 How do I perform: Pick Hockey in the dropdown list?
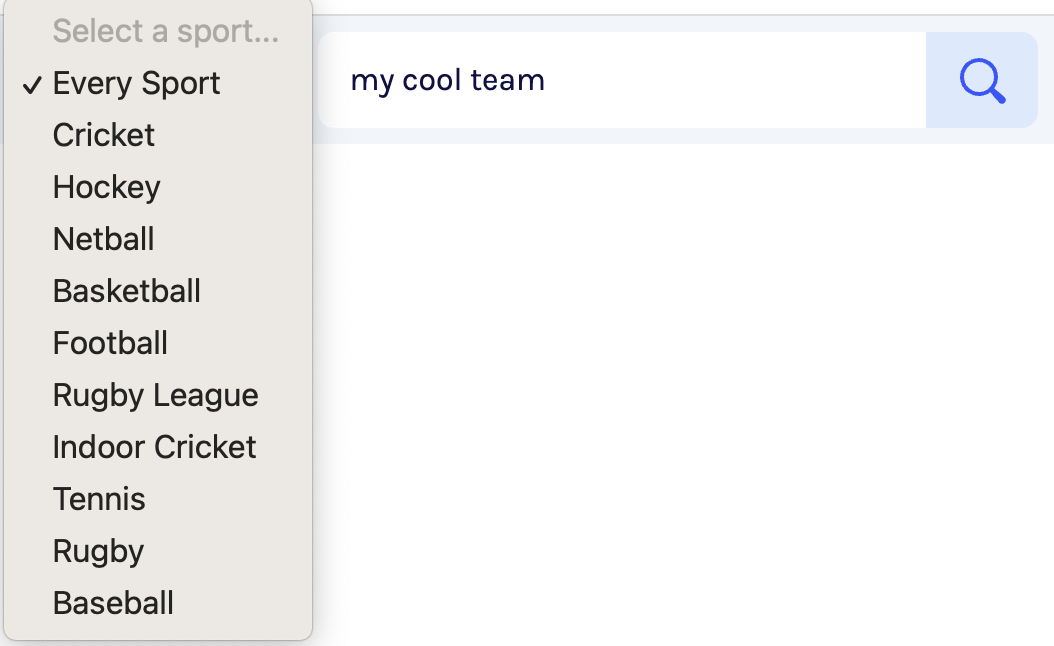pos(158,187)
